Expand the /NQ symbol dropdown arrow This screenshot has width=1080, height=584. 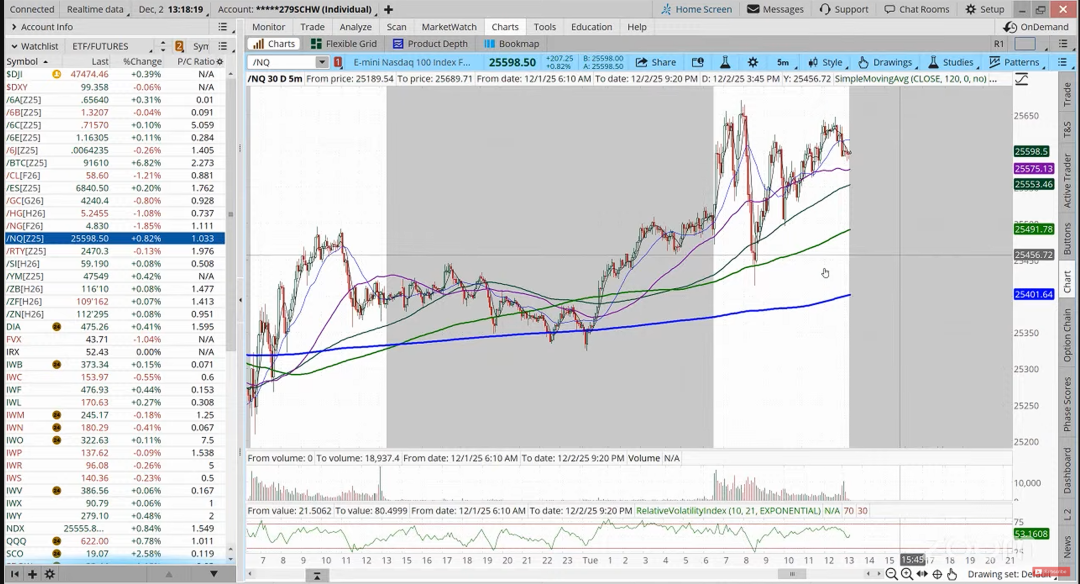(x=322, y=62)
